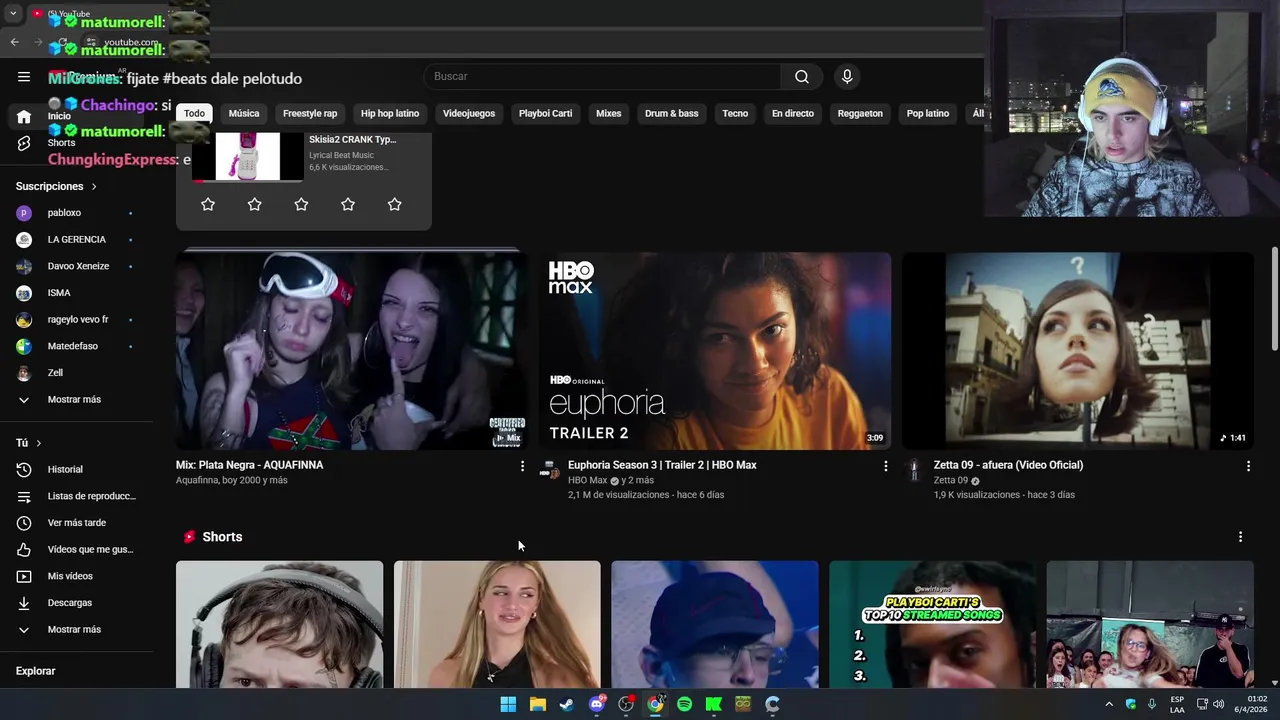The image size is (1280, 720).
Task: Open Descargas in sidebar
Action: [75, 603]
